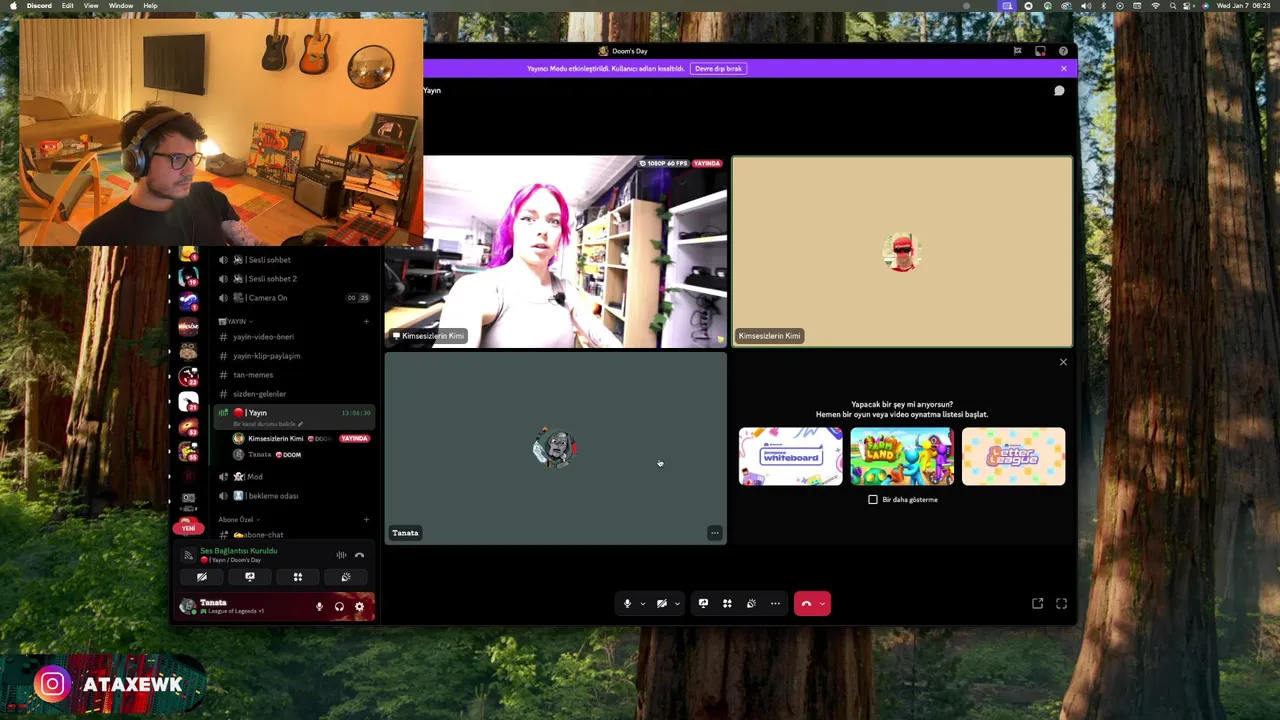This screenshot has width=1280, height=720.
Task: Toggle camera button in sidebar voice panel
Action: (x=202, y=577)
